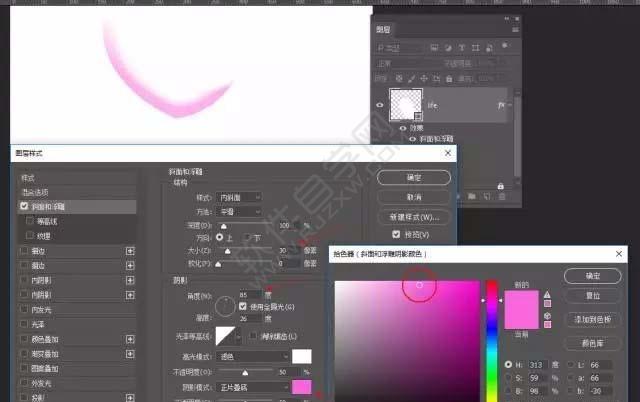Image resolution: width=640 pixels, height=402 pixels.
Task: Click the angle dial in 阴影 section
Action: click(x=225, y=306)
